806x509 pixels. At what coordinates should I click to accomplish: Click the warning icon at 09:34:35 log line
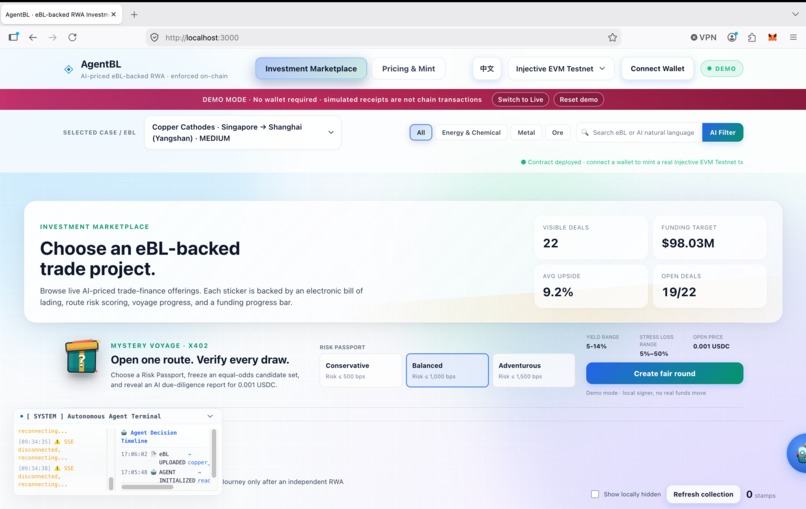57,442
